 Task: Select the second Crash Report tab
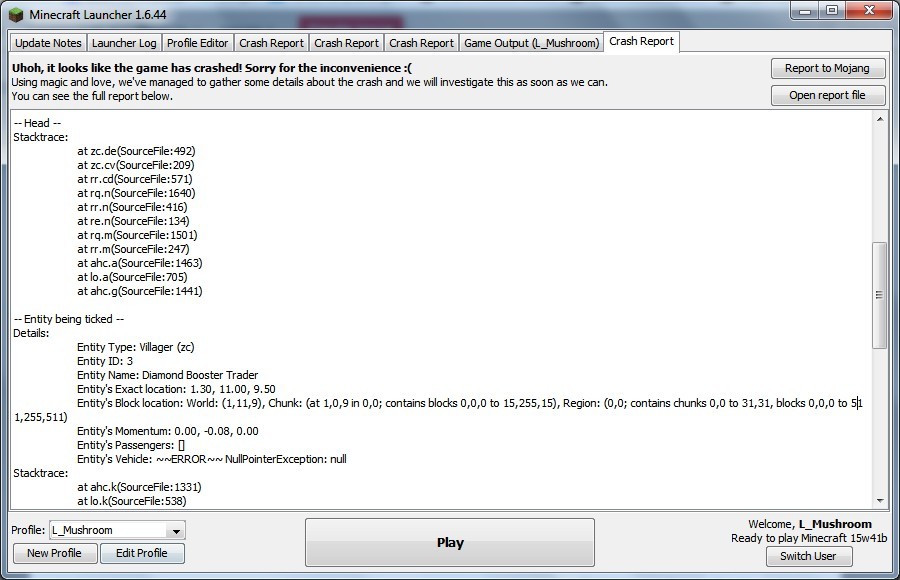[x=347, y=43]
